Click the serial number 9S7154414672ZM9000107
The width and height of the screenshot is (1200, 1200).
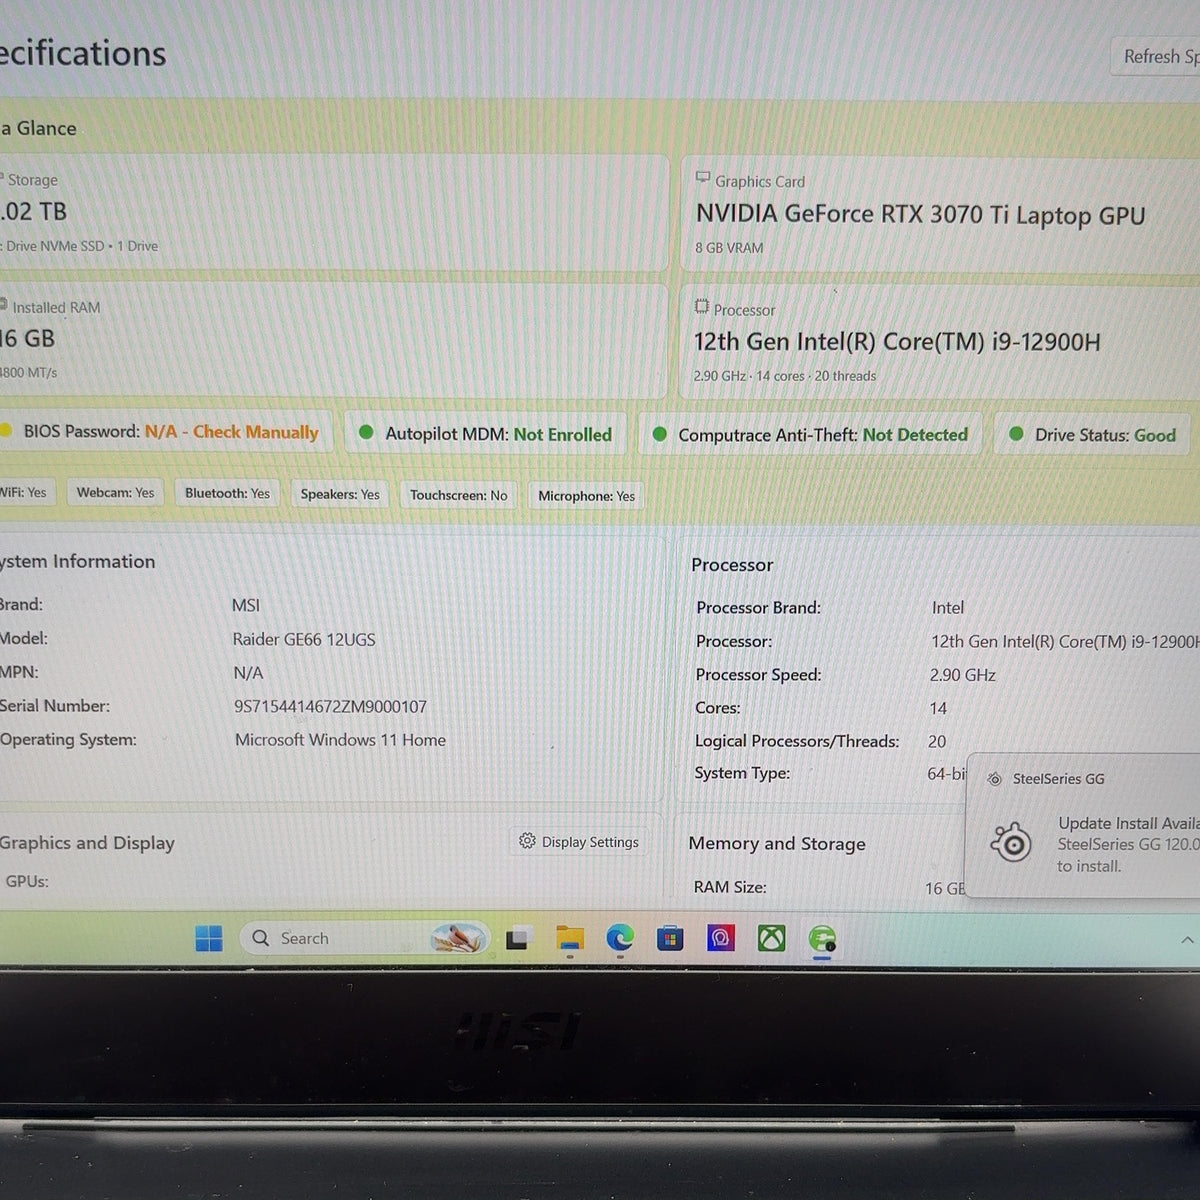point(330,707)
